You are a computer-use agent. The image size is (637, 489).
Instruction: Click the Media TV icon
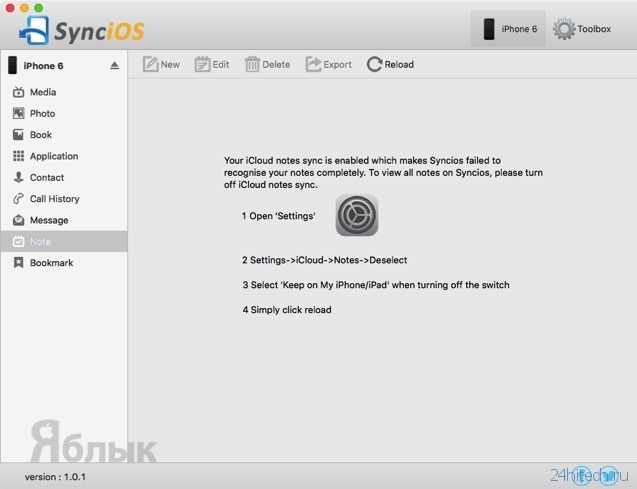(x=18, y=92)
